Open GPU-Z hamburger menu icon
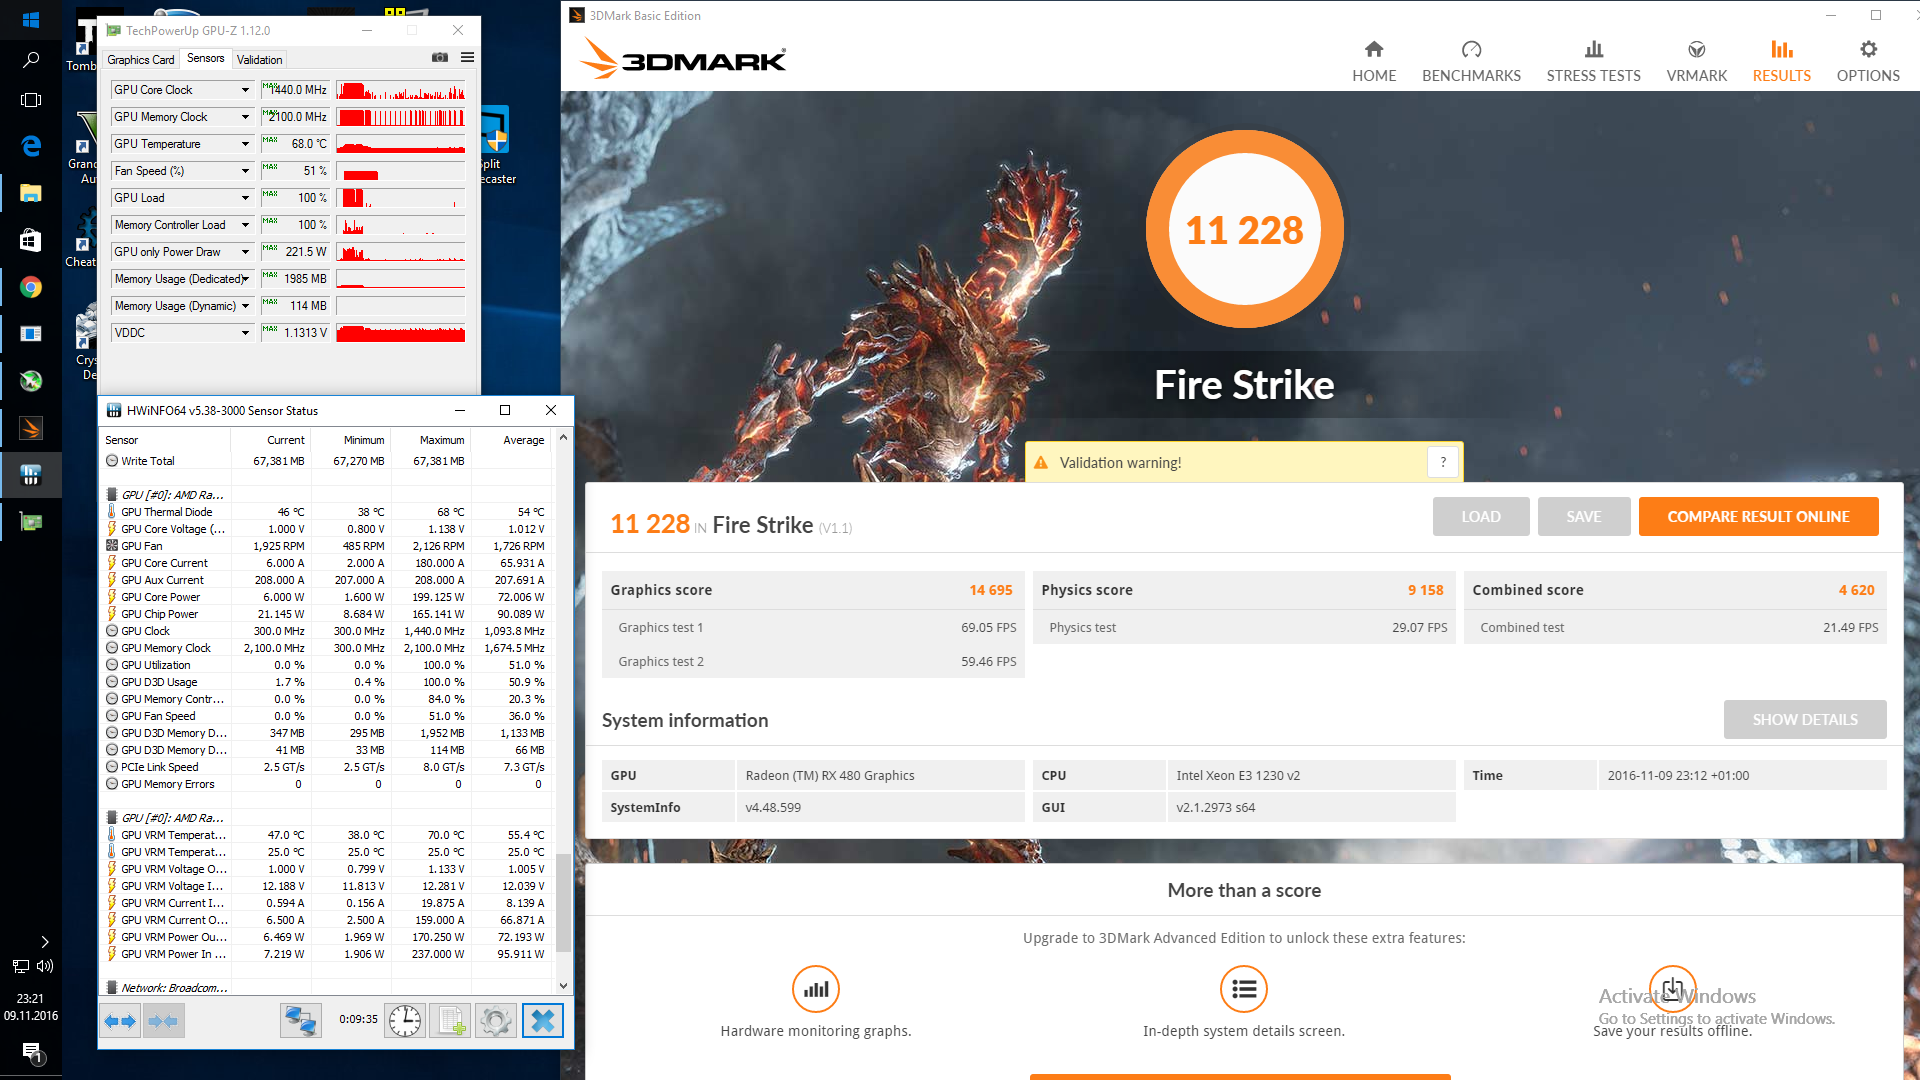Image resolution: width=1920 pixels, height=1080 pixels. point(467,58)
